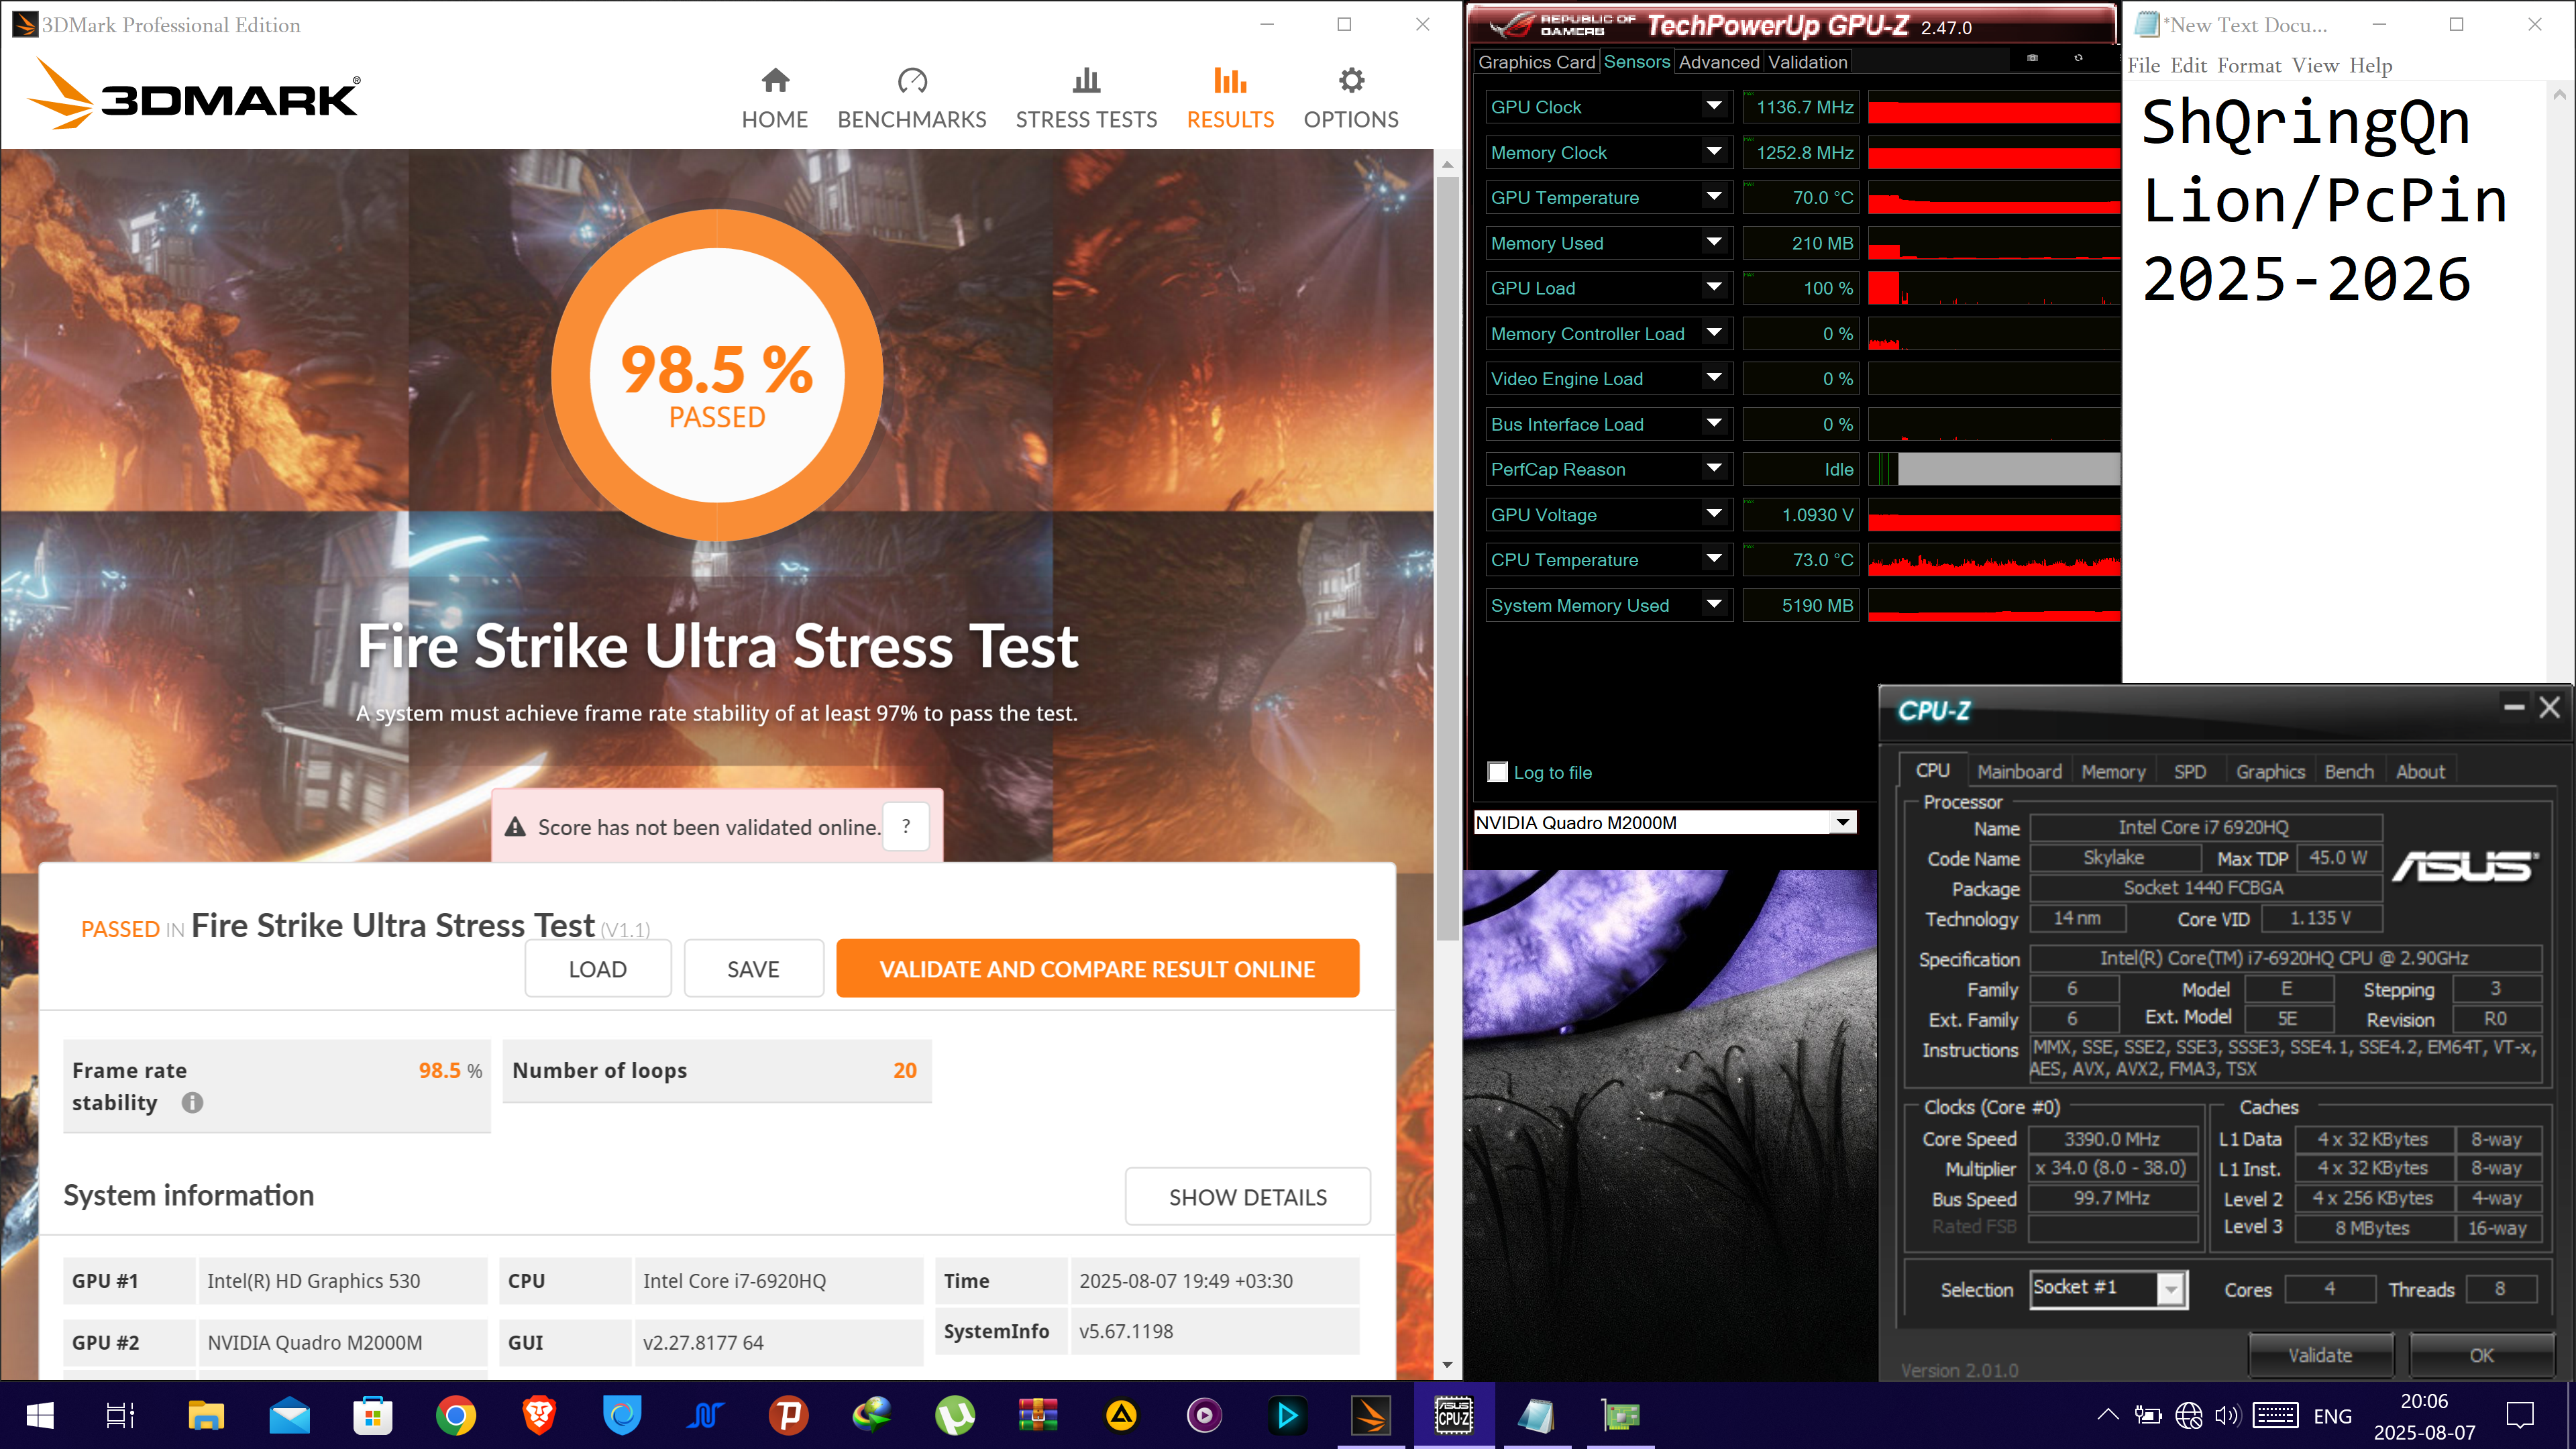This screenshot has height=1449, width=2576.
Task: Go to 3DMark Home tab
Action: click(x=774, y=98)
